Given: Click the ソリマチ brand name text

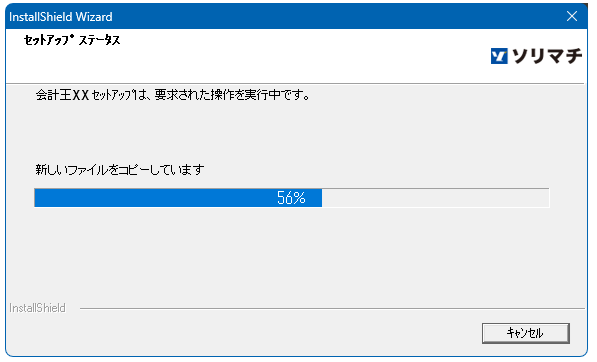Looking at the screenshot, I should click(547, 56).
